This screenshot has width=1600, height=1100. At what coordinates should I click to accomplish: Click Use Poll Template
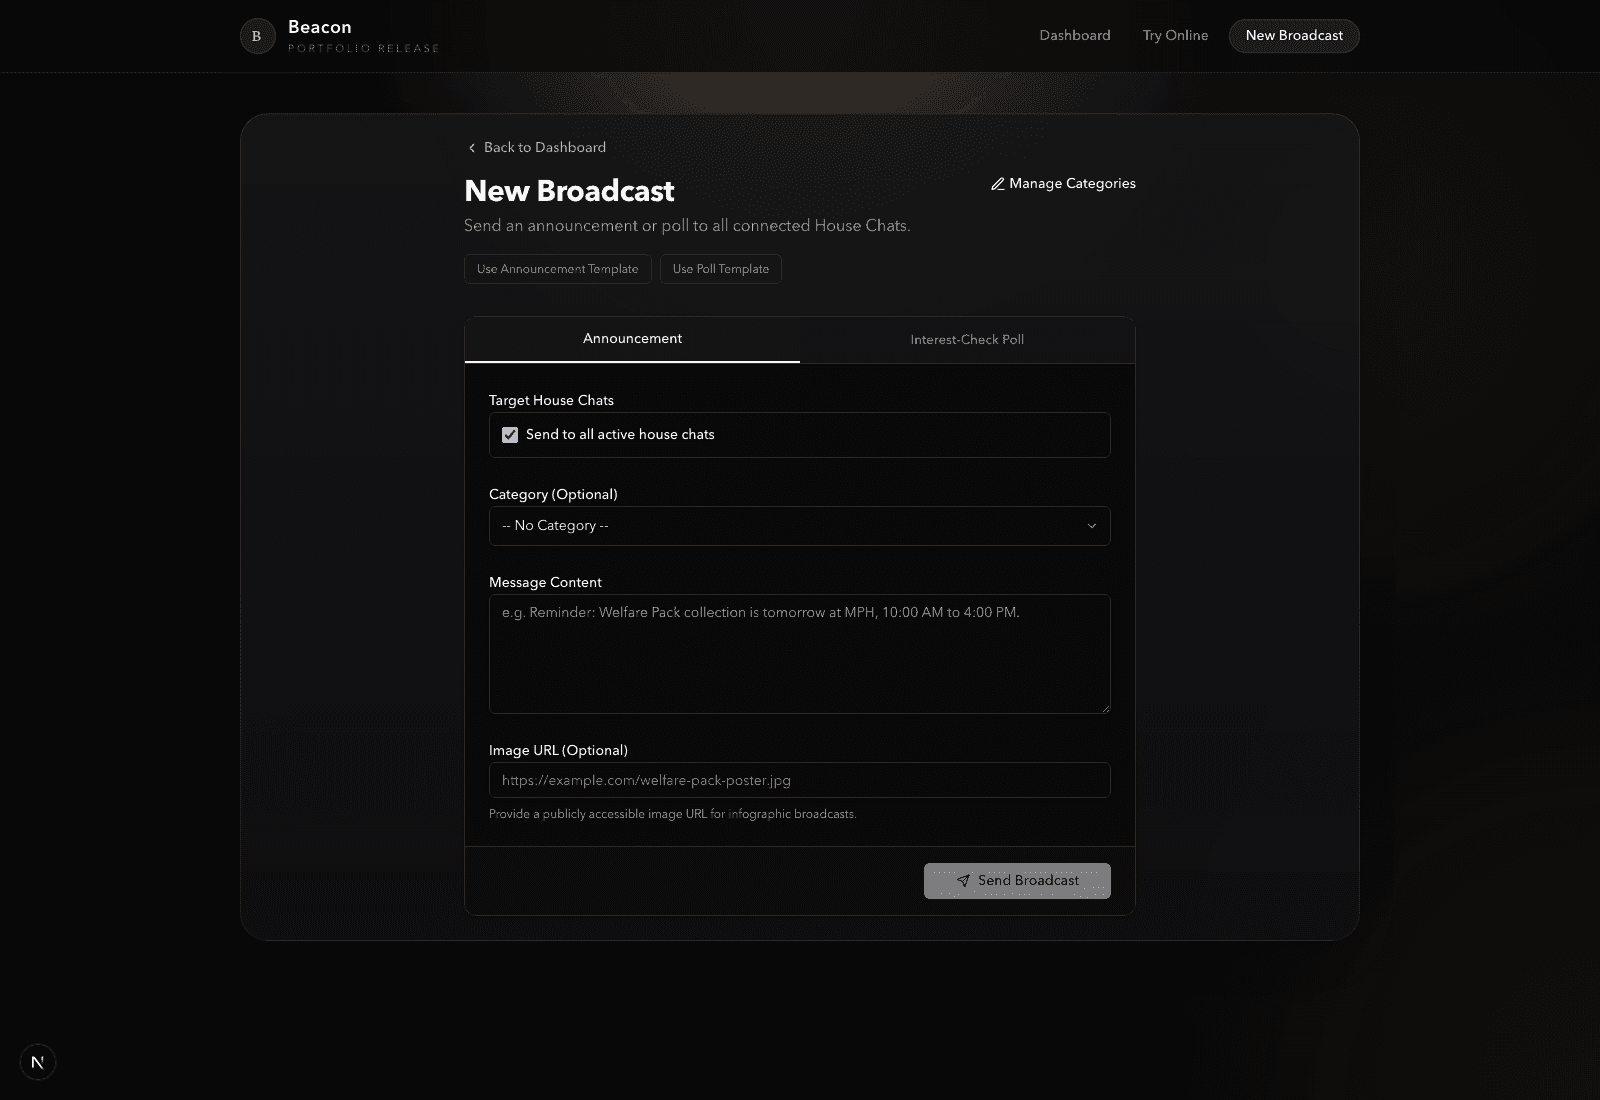(720, 269)
